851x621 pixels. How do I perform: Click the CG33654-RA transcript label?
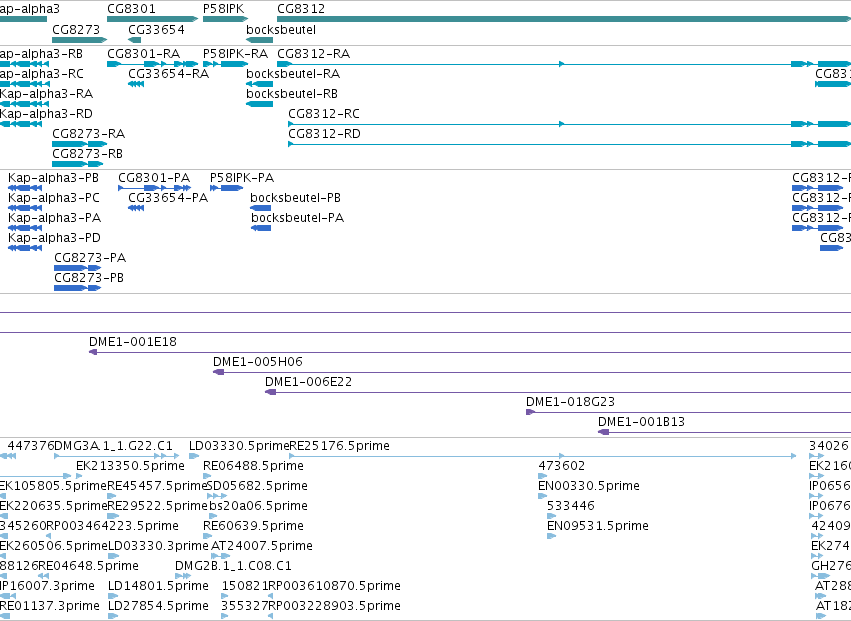point(169,73)
